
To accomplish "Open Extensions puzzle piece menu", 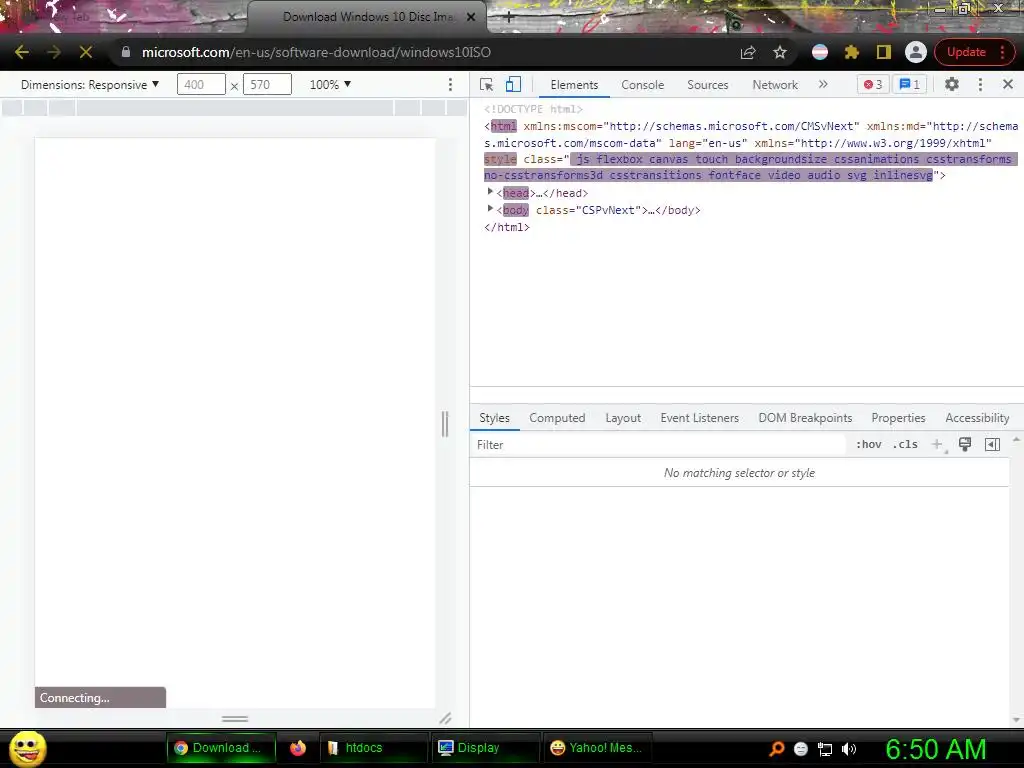I will 852,52.
